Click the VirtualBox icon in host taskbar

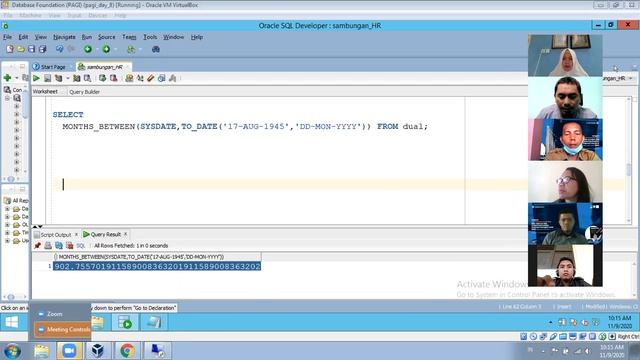pyautogui.click(x=98, y=351)
